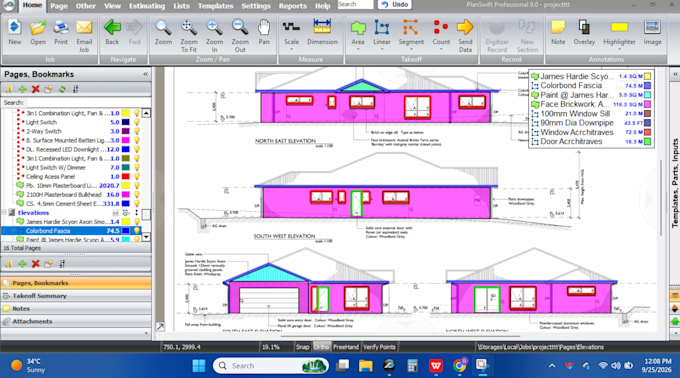Click the Print icon

pyautogui.click(x=61, y=33)
